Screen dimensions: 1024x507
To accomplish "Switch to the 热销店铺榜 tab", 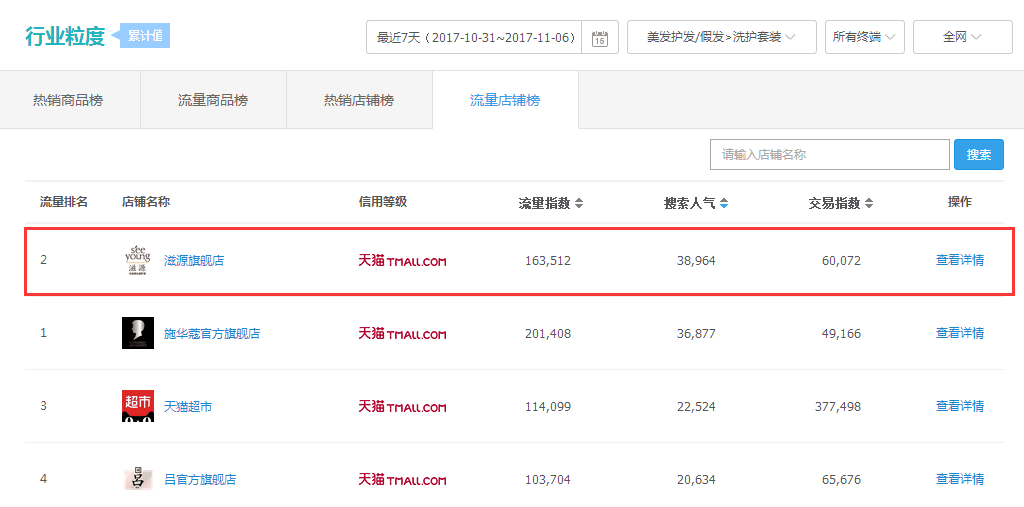I will (359, 100).
